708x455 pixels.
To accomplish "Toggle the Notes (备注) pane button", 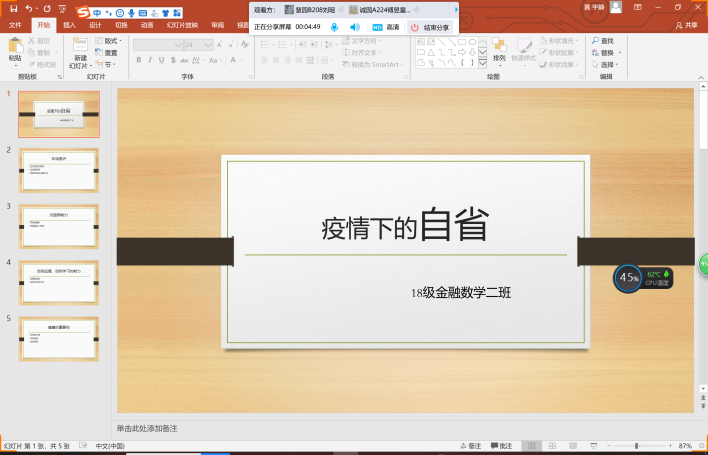I will (470, 445).
